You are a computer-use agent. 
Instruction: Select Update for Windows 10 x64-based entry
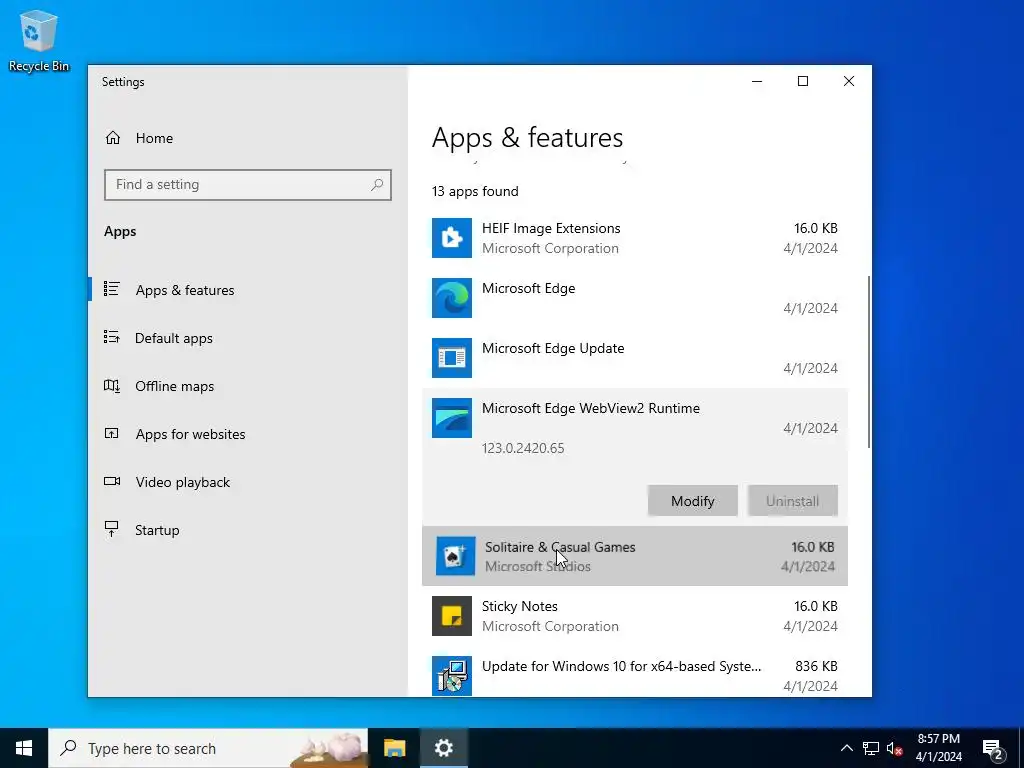coord(622,666)
